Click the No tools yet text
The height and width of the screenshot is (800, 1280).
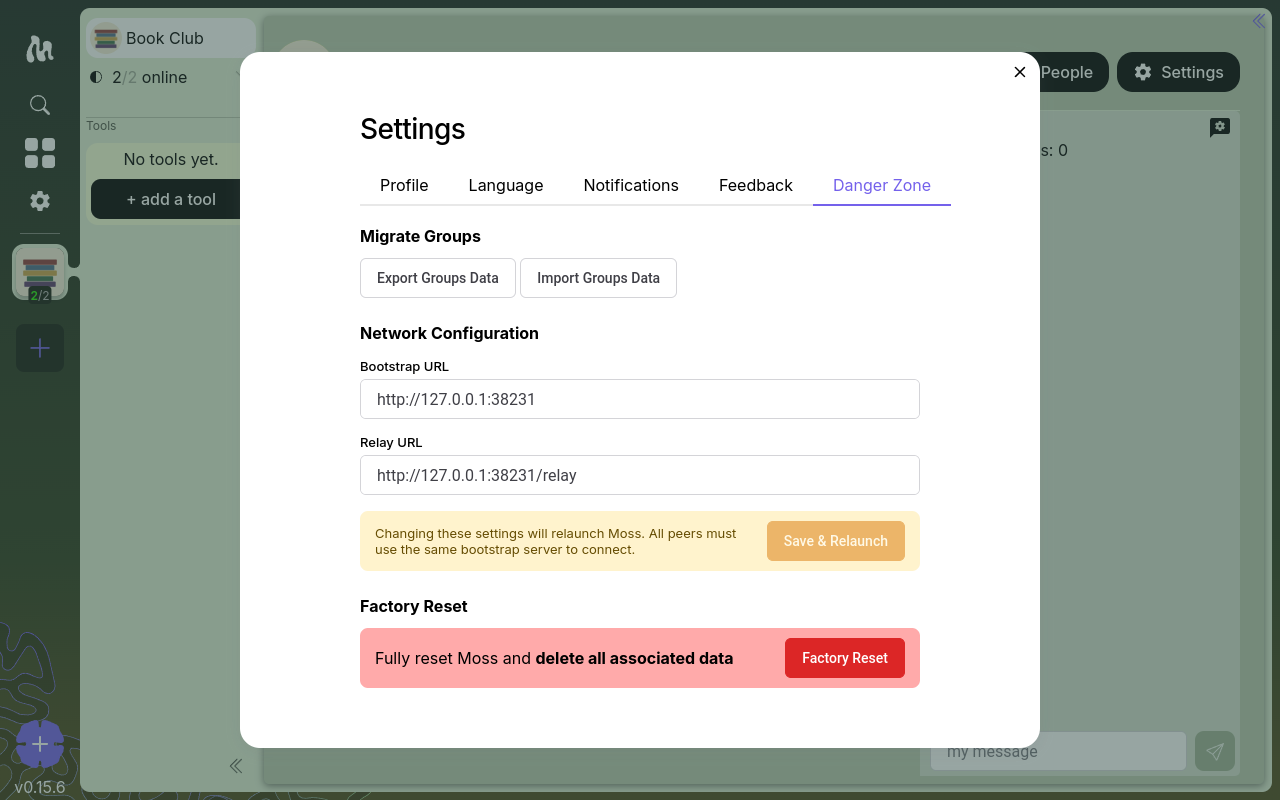[171, 159]
